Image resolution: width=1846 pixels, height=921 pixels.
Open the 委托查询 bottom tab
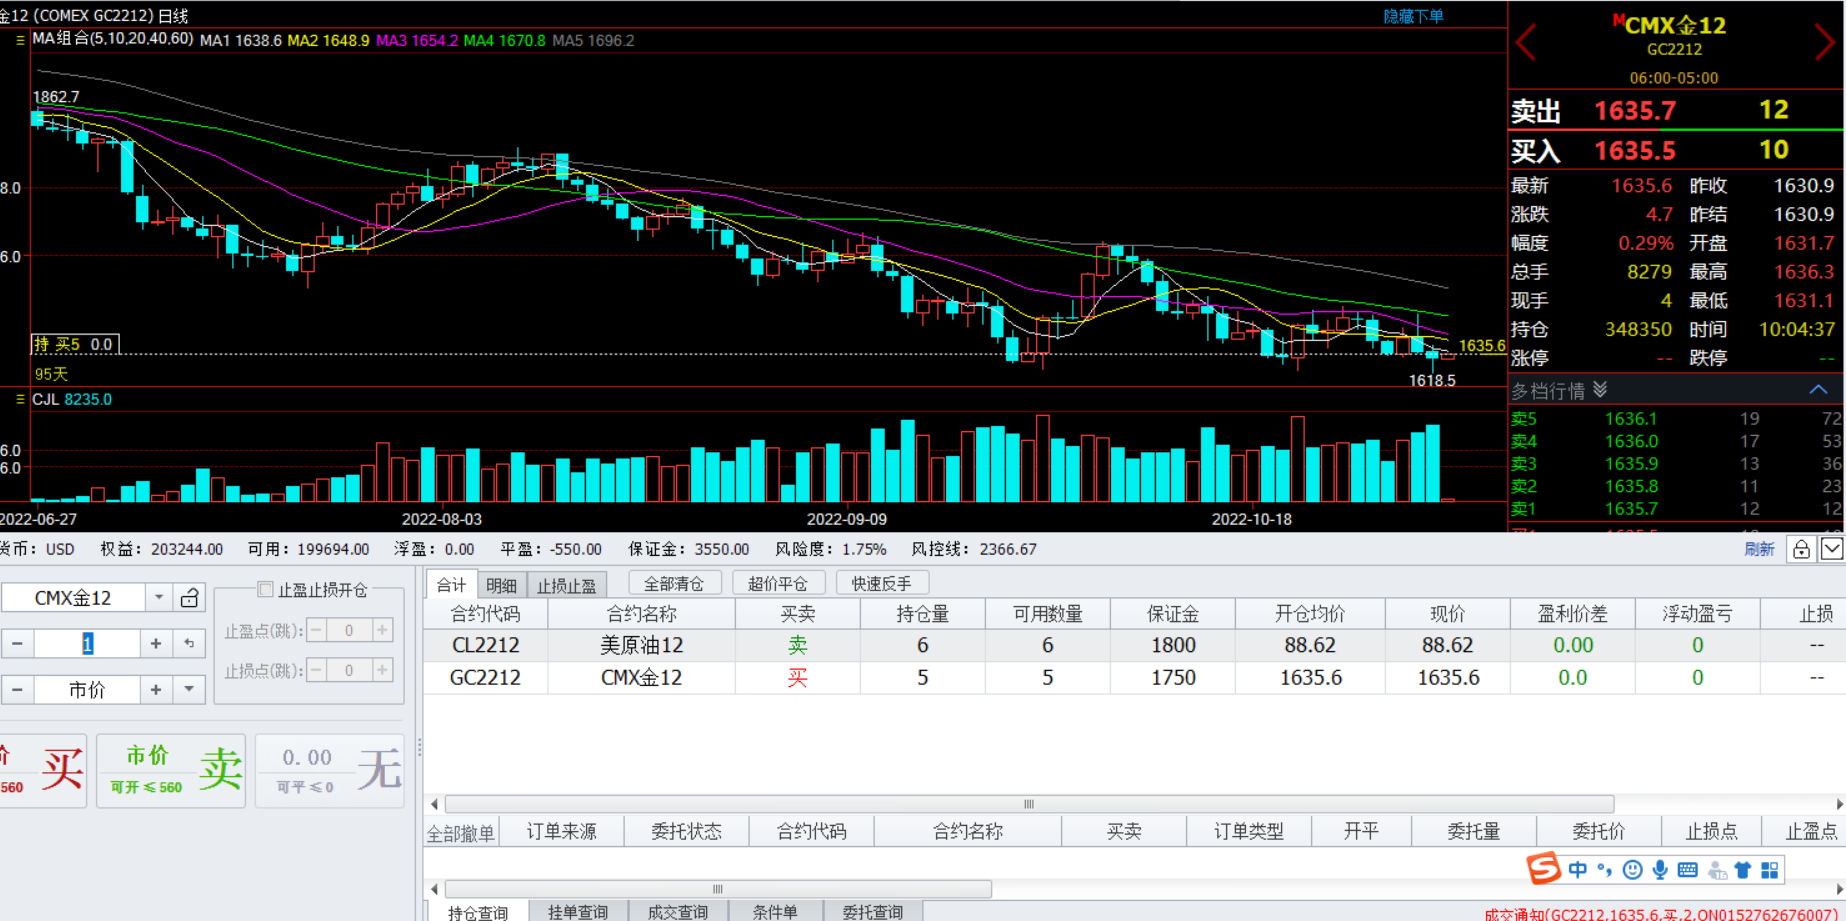coord(873,912)
